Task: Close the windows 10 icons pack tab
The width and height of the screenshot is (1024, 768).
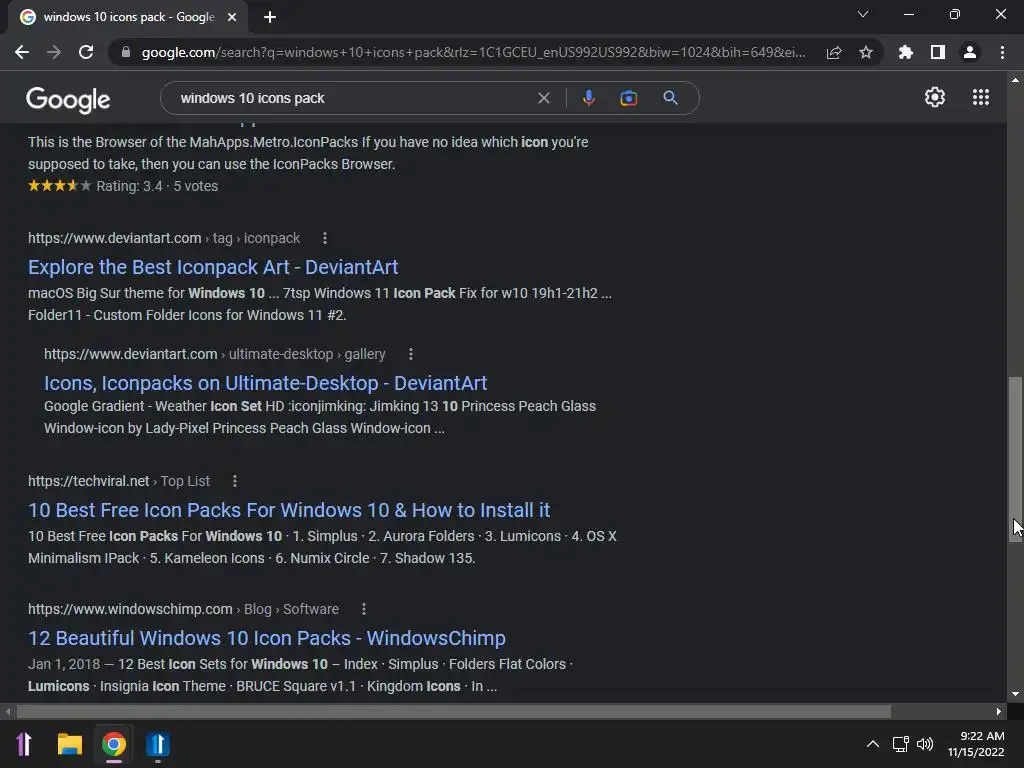Action: 232,17
